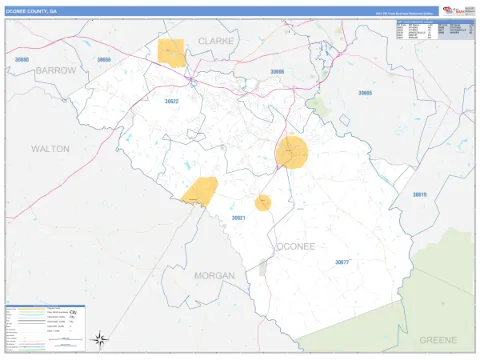
Task: Click the ZIP code index table header
Action: (x=435, y=22)
